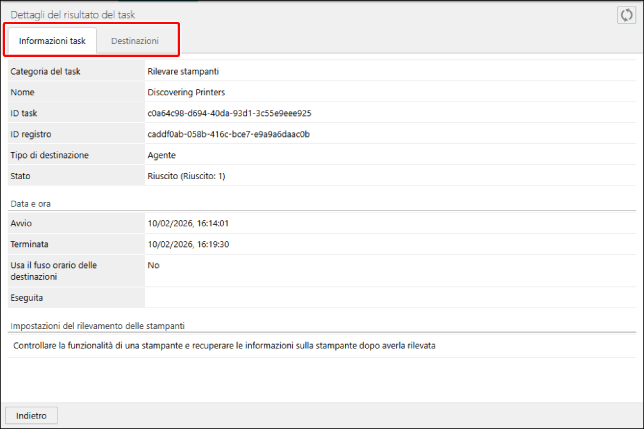The height and width of the screenshot is (429, 644).
Task: Click the Impostazioni del rilevamento delle stampanti header
Action: pyautogui.click(x=96, y=326)
